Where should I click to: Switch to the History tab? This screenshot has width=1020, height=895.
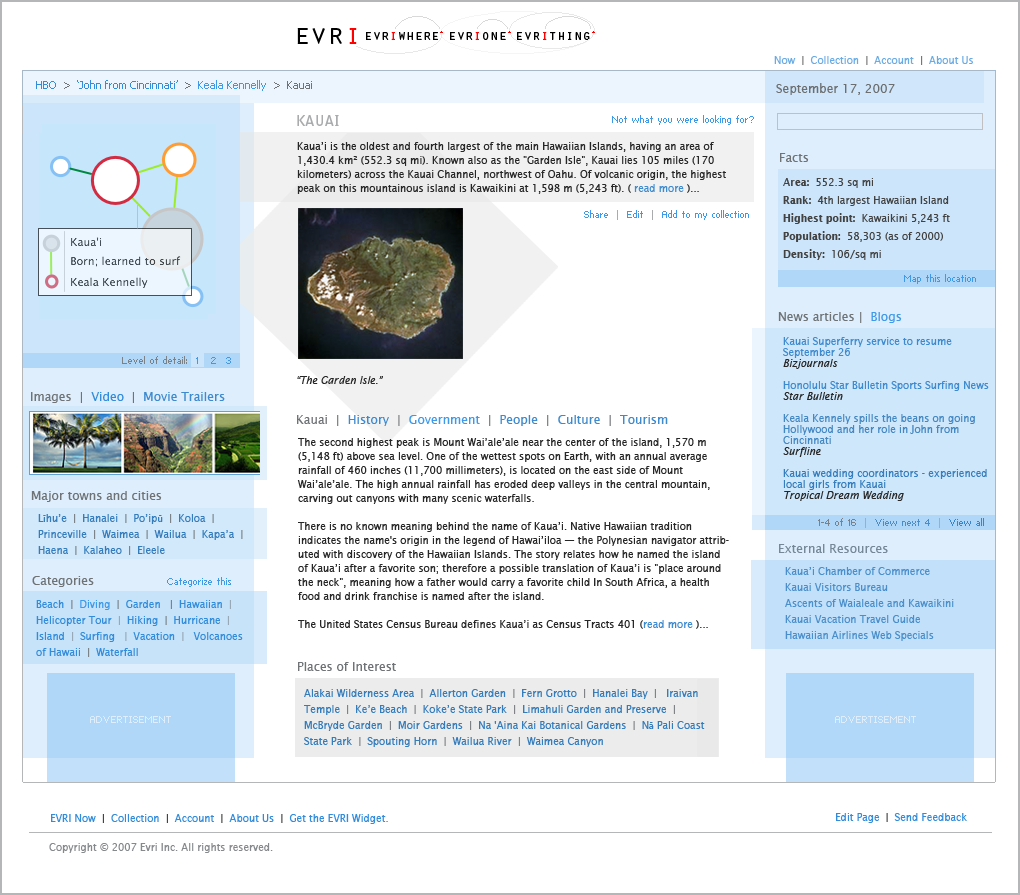point(368,420)
